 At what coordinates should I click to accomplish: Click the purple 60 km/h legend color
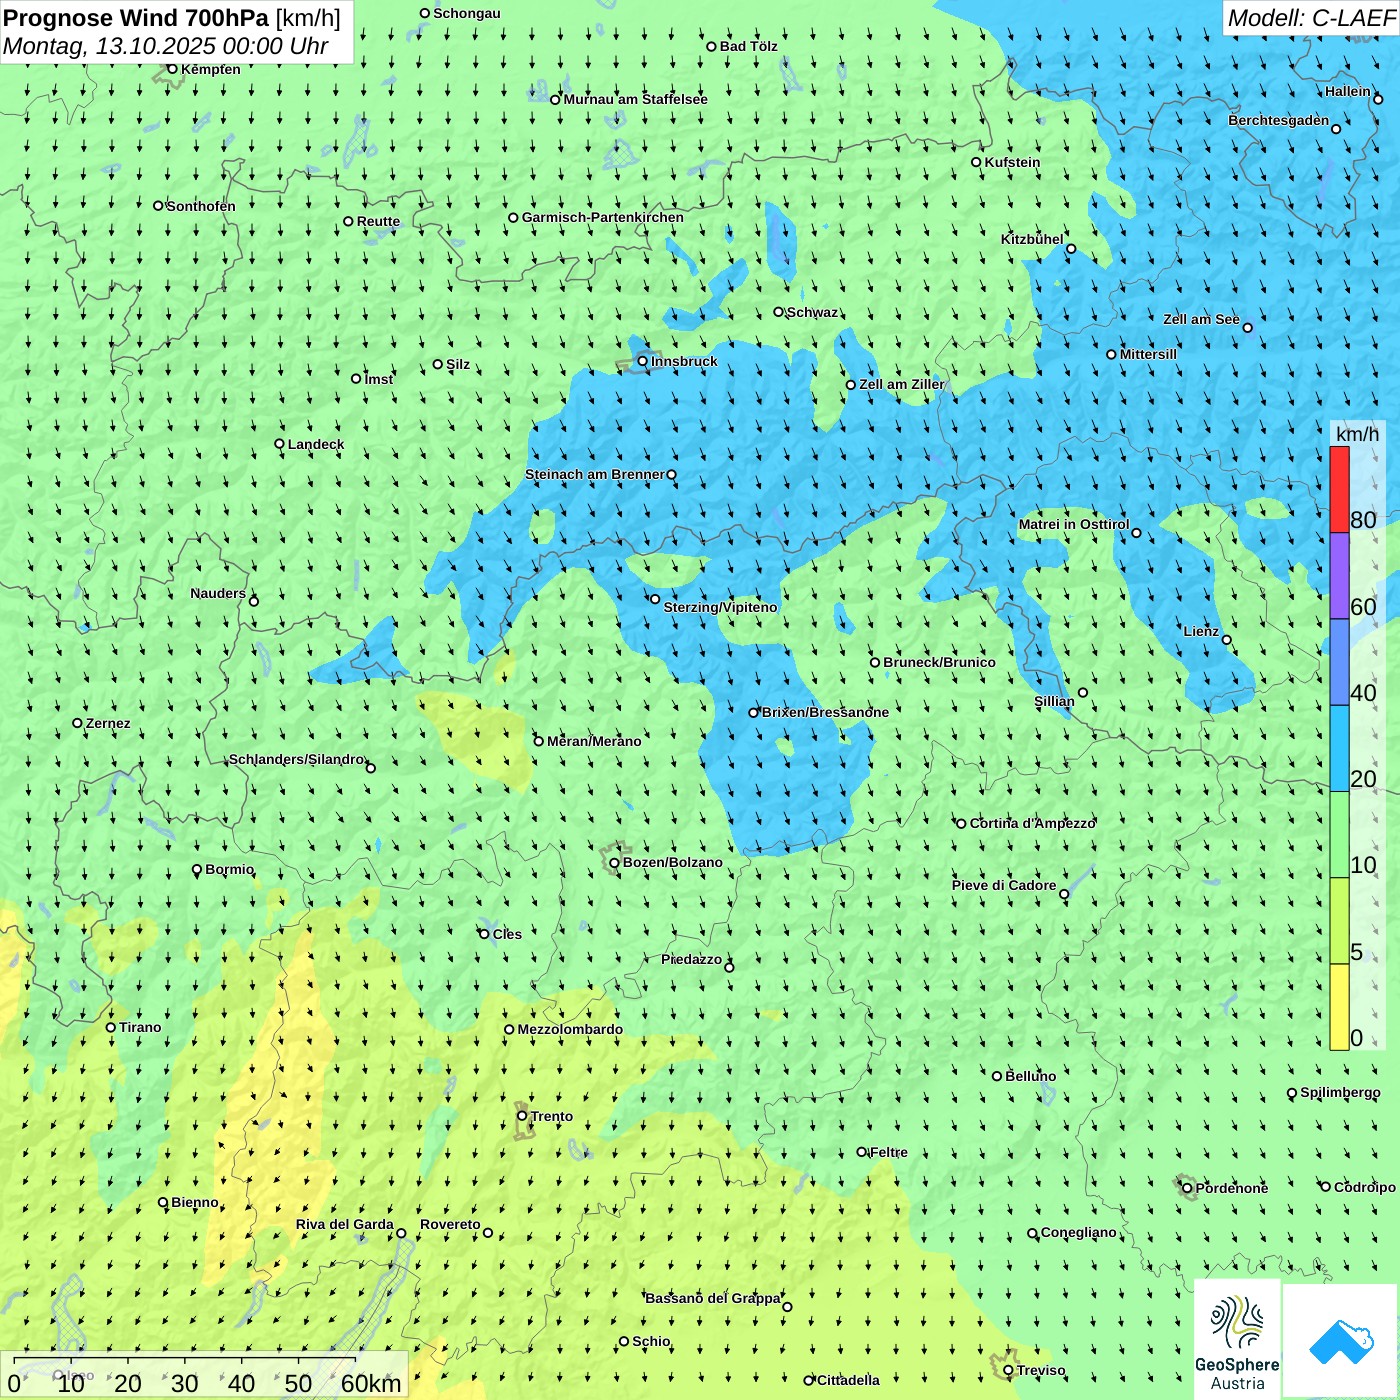tap(1339, 576)
